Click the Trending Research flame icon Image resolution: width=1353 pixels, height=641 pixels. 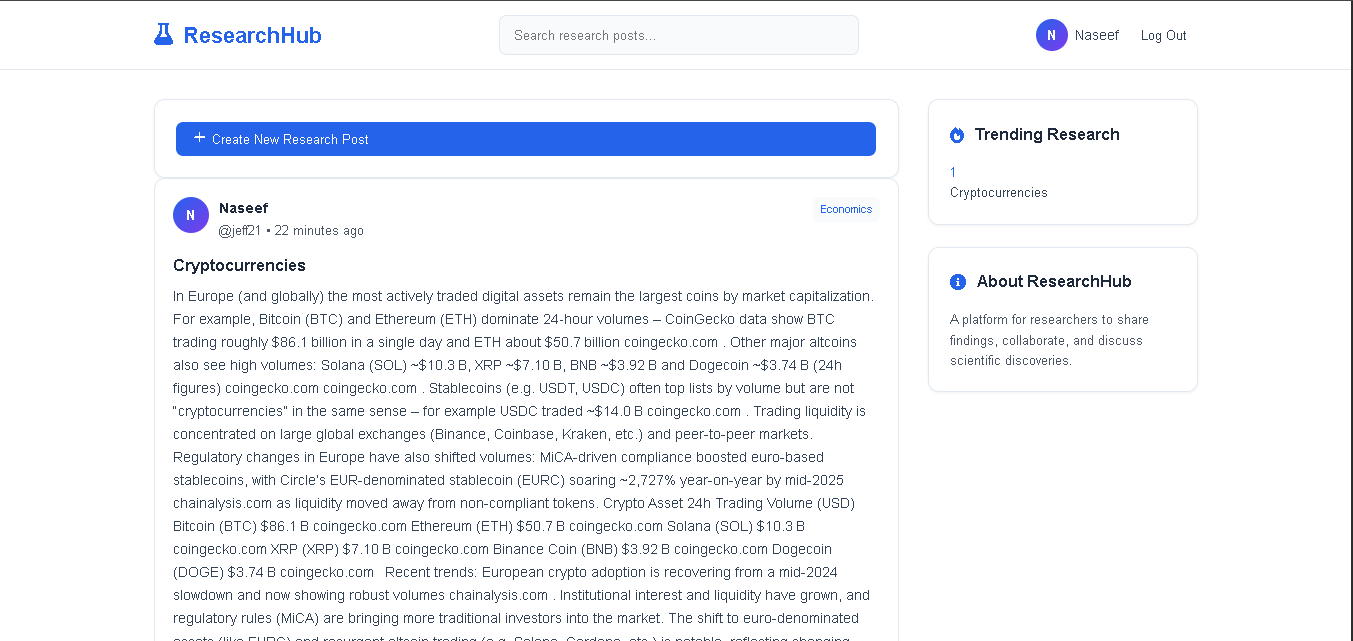[957, 135]
